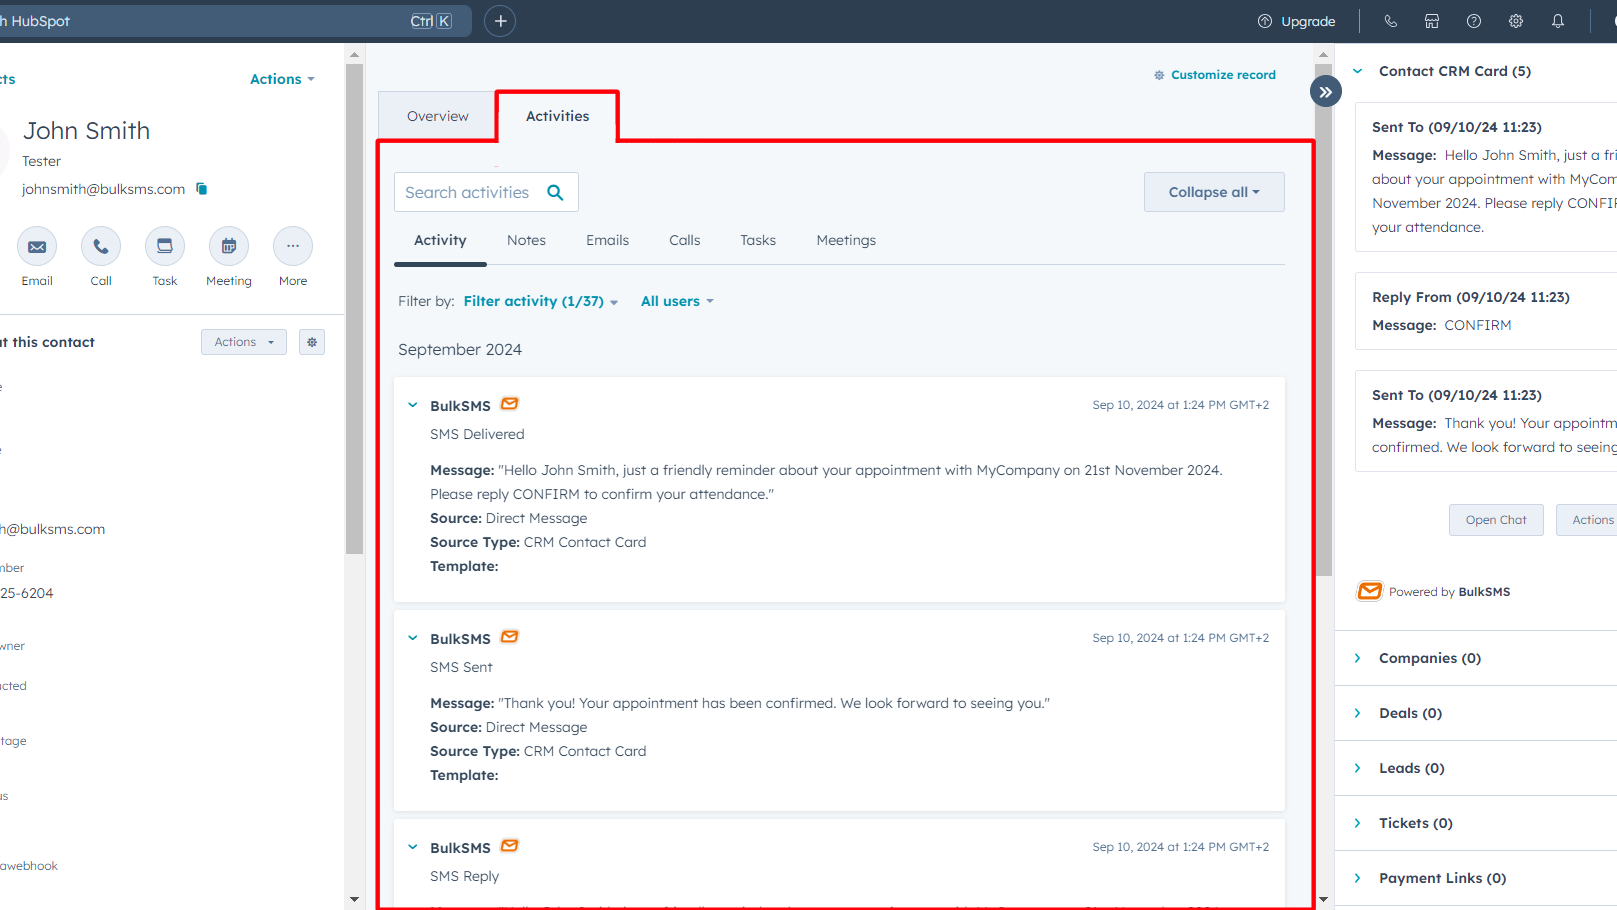Click the Email icon under John Smith
Viewport: 1617px width, 910px height.
point(37,246)
